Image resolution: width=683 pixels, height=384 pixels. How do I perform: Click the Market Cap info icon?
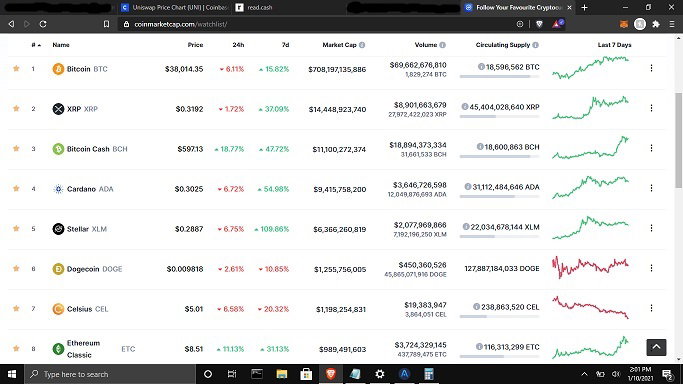click(362, 45)
